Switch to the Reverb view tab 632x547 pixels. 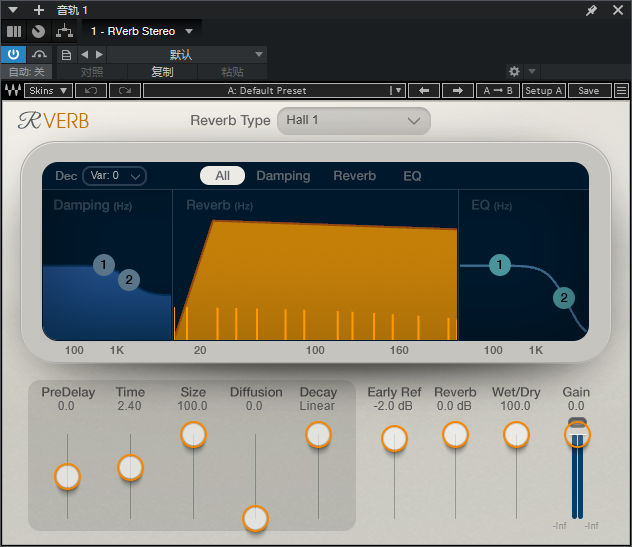tap(355, 176)
